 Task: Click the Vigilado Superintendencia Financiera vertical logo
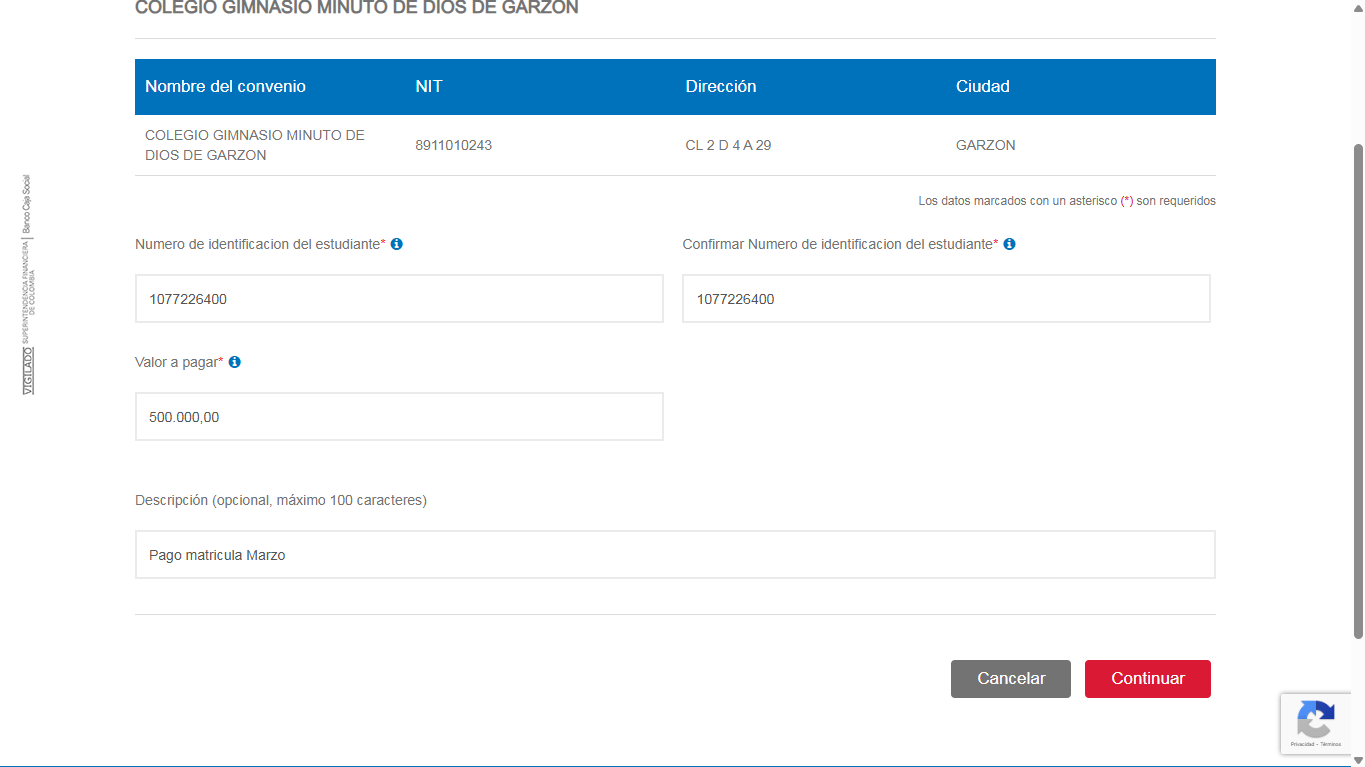[x=28, y=285]
